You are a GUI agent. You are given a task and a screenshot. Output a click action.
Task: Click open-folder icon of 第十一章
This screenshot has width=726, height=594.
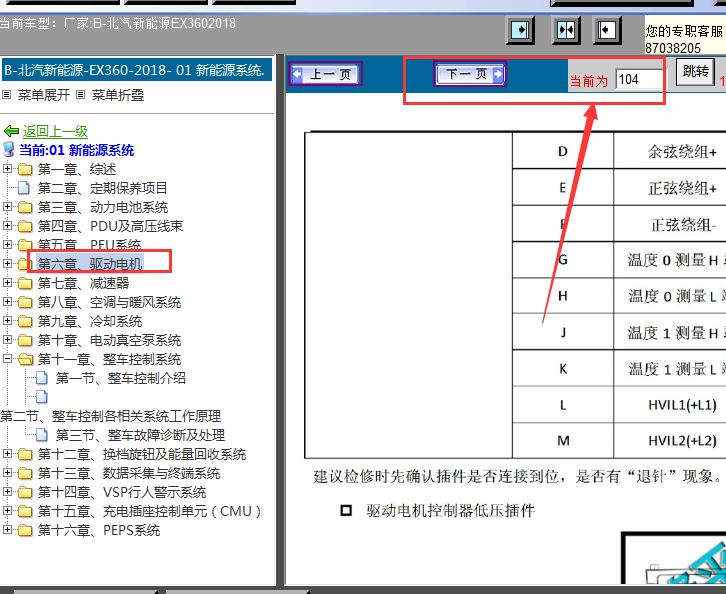(25, 359)
